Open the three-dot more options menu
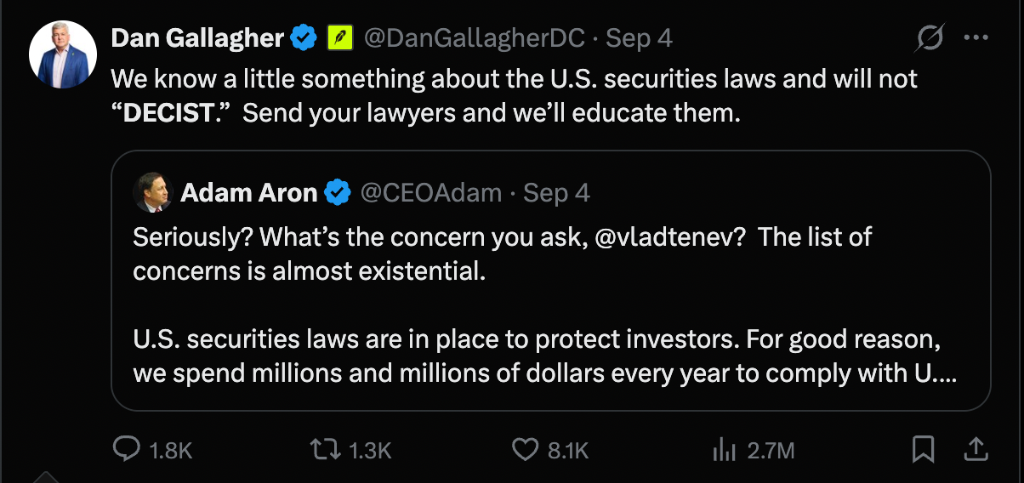1024x483 pixels. [x=976, y=38]
